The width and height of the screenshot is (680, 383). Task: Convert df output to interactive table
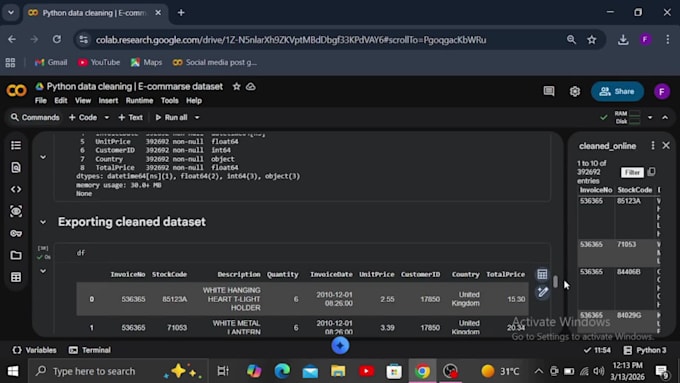tap(542, 274)
